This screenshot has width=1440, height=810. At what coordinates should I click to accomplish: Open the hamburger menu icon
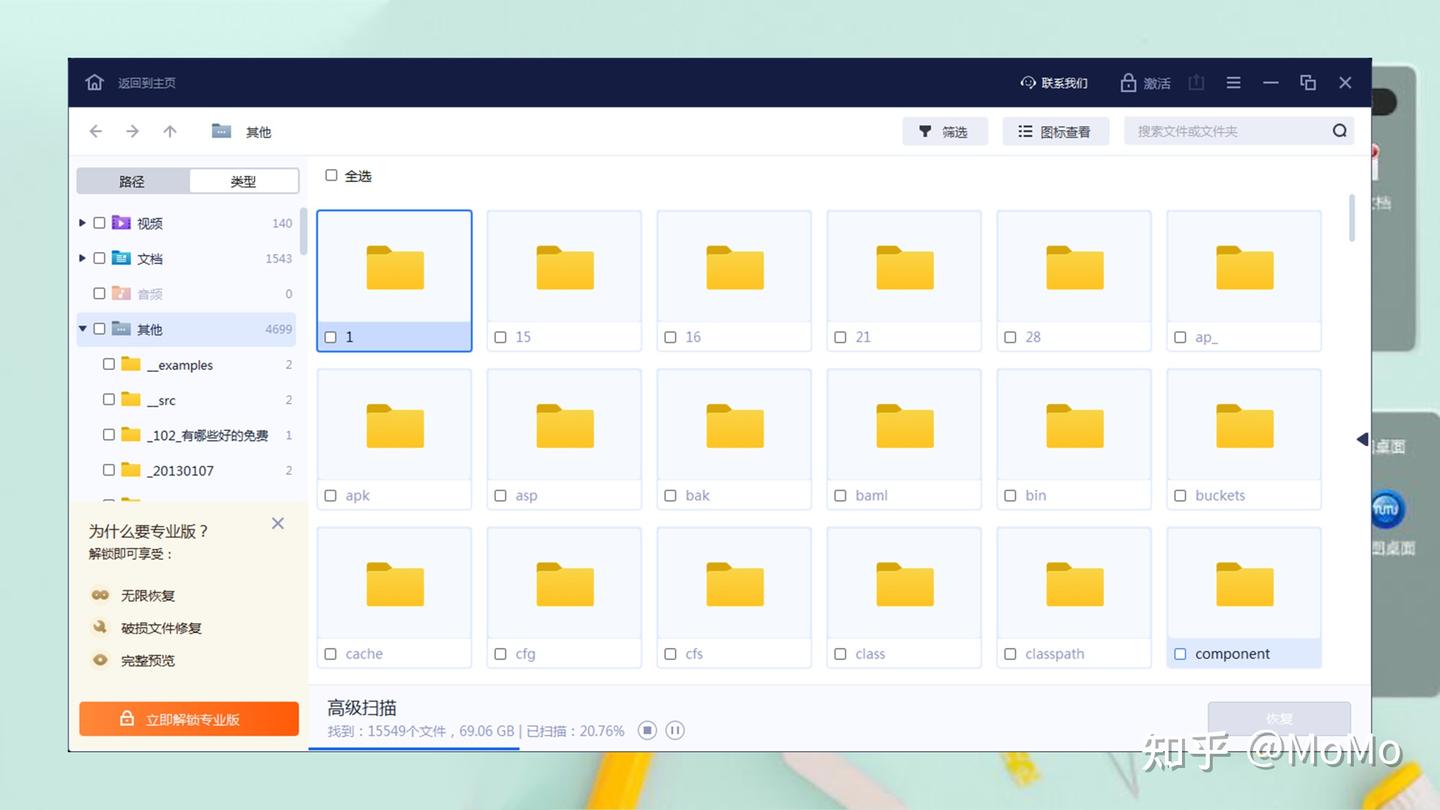point(1234,83)
